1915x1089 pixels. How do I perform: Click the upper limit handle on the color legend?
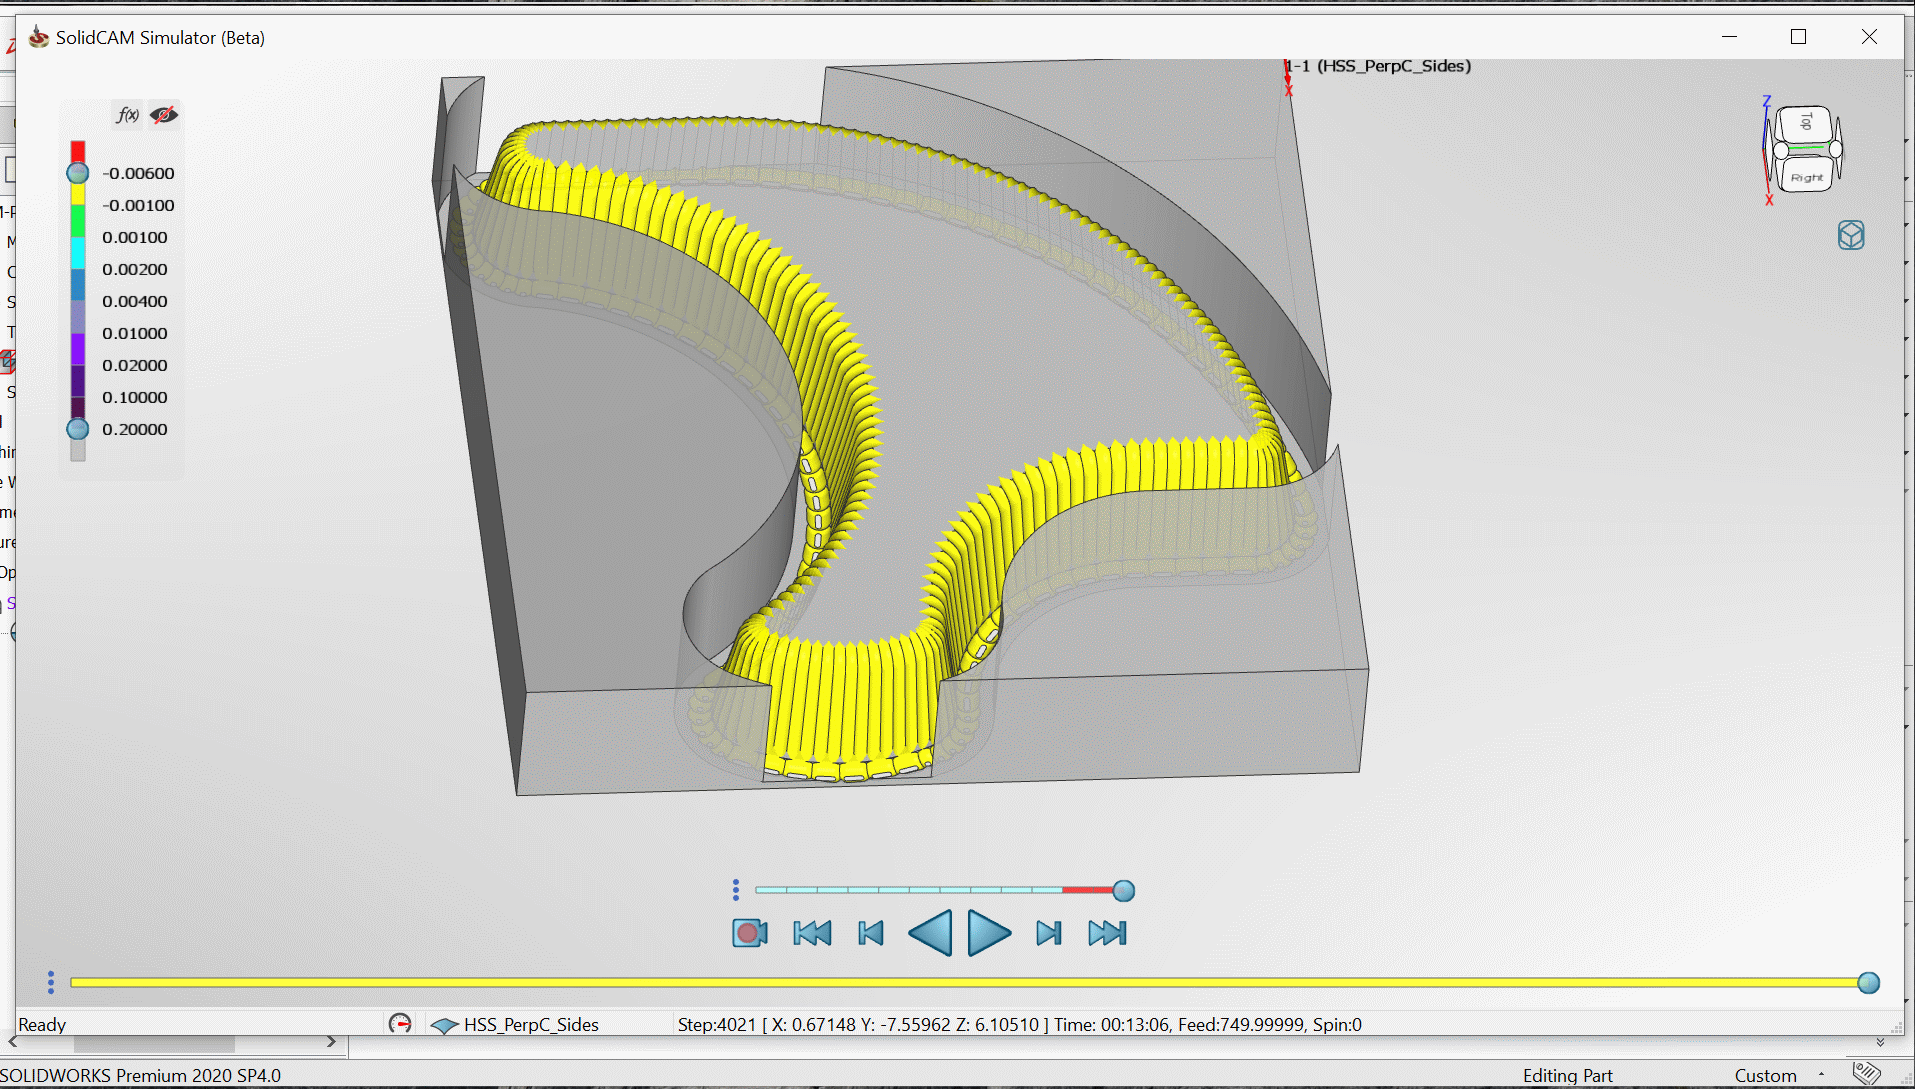pos(78,173)
